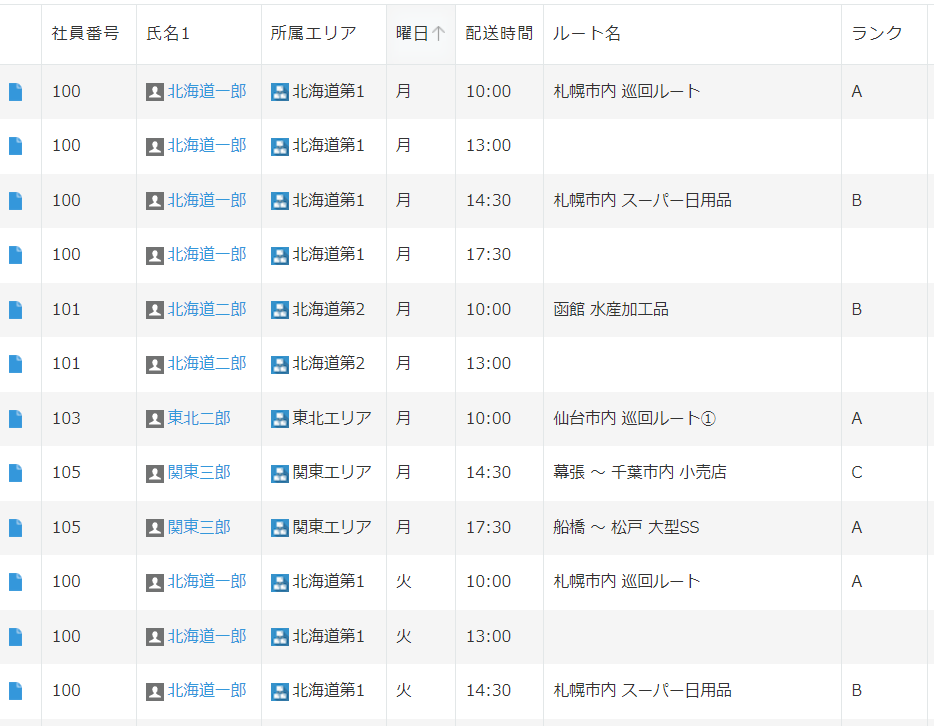
Task: Open 関東三郎 link in 月 17:30 row
Action: coord(199,527)
